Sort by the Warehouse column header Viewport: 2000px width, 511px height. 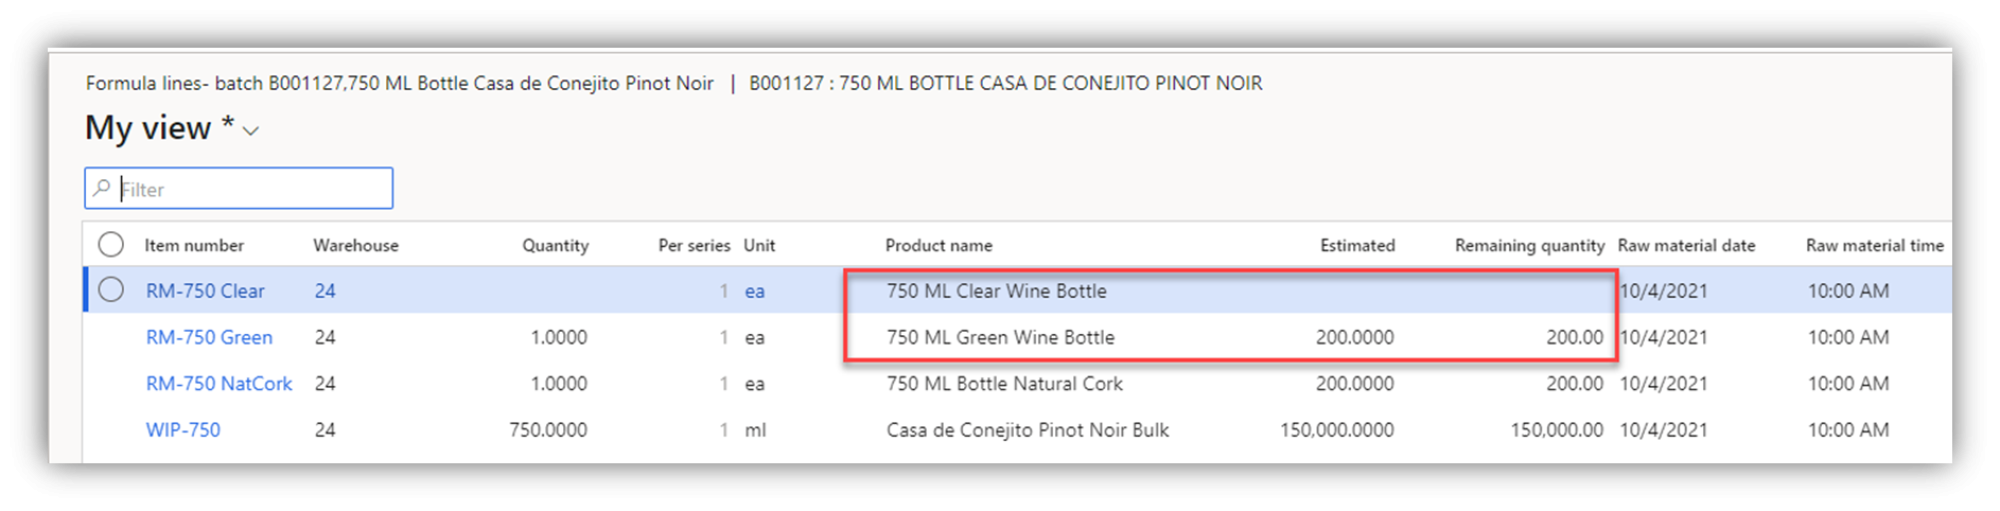[356, 245]
